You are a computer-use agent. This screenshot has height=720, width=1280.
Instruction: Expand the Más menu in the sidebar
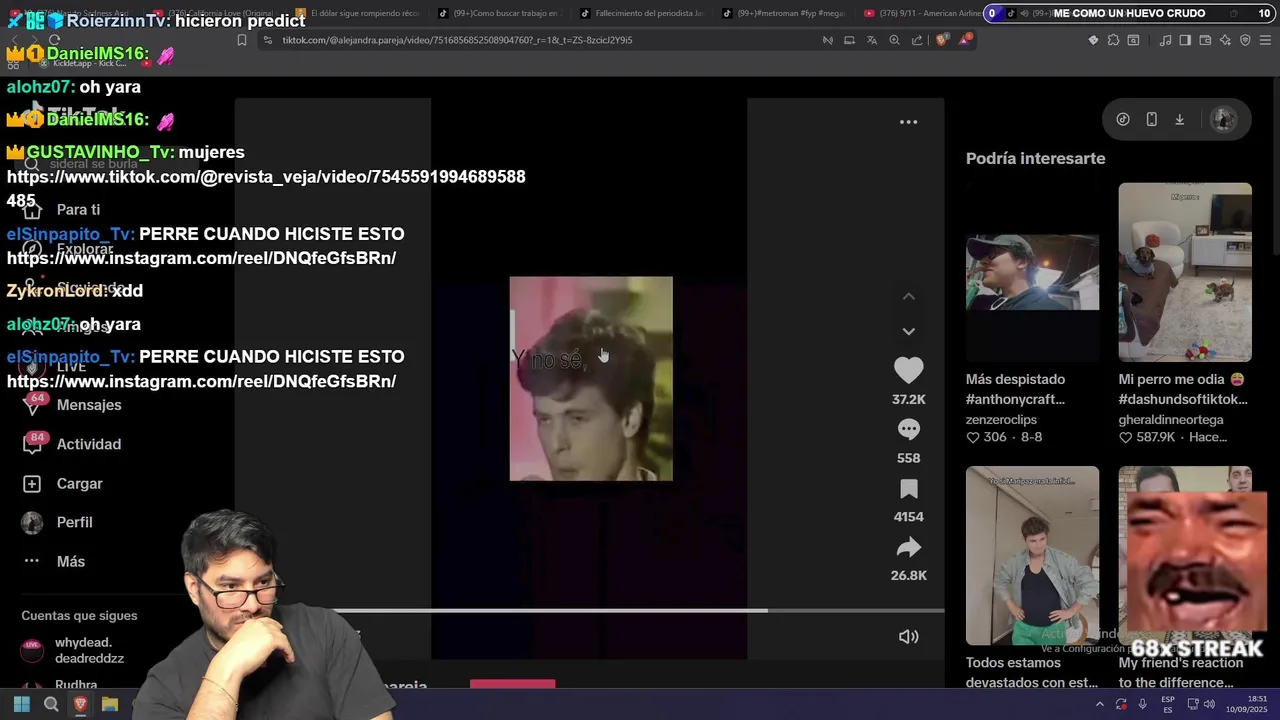[71, 562]
